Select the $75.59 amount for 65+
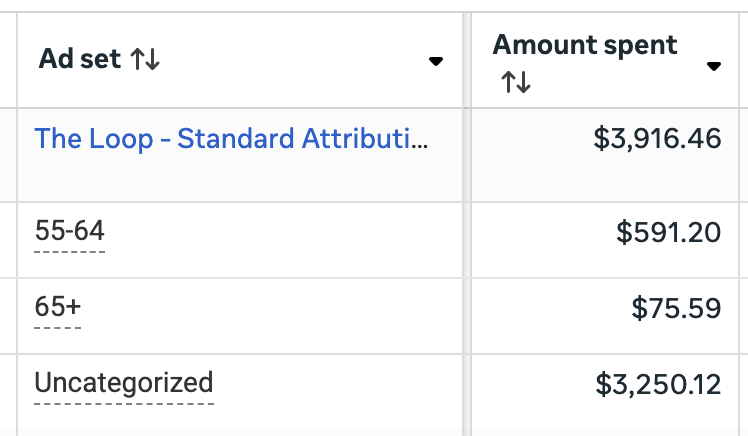 (676, 308)
